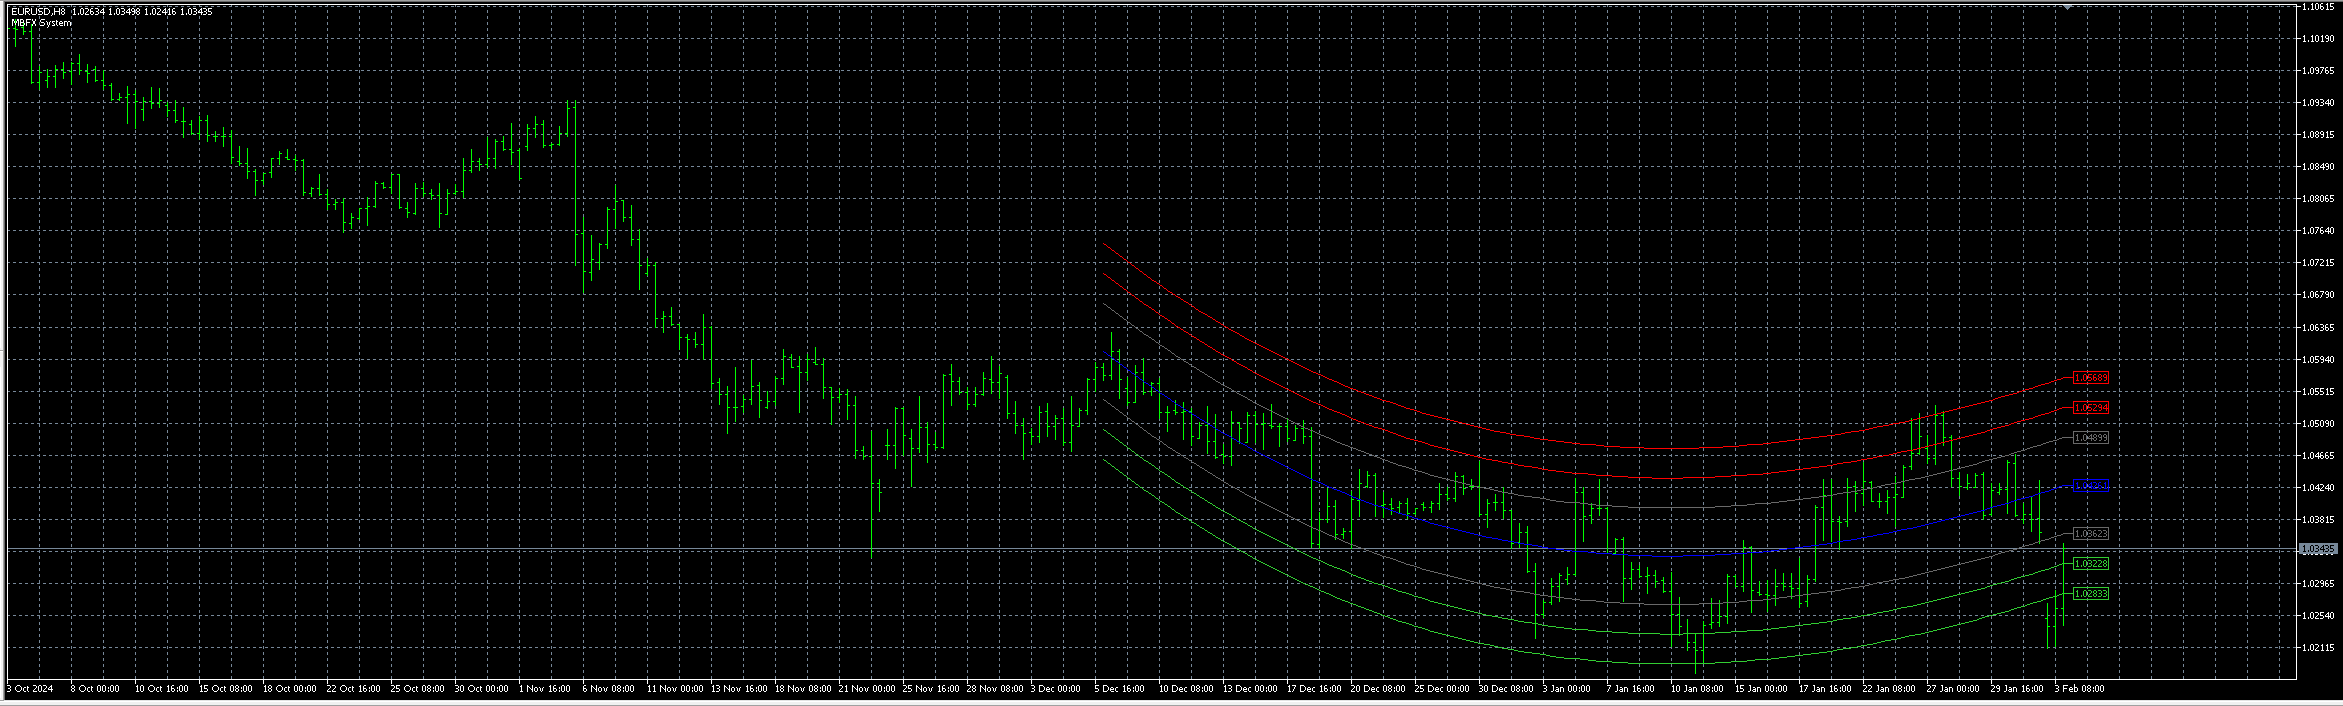Click the 13 Dec 00:00 time label

pyautogui.click(x=1250, y=689)
